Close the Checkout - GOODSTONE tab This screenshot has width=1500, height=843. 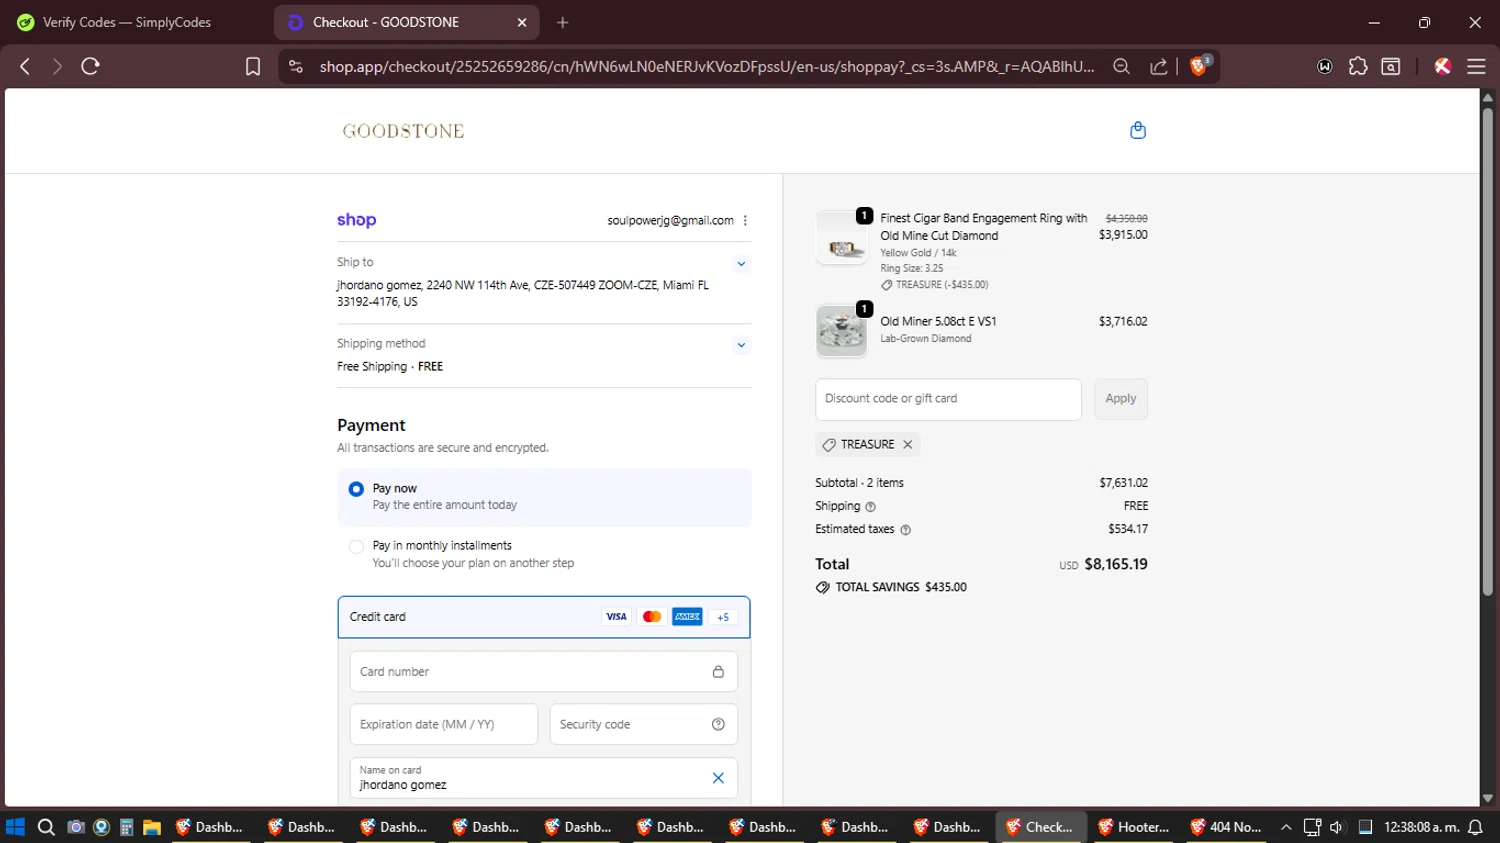click(x=522, y=22)
